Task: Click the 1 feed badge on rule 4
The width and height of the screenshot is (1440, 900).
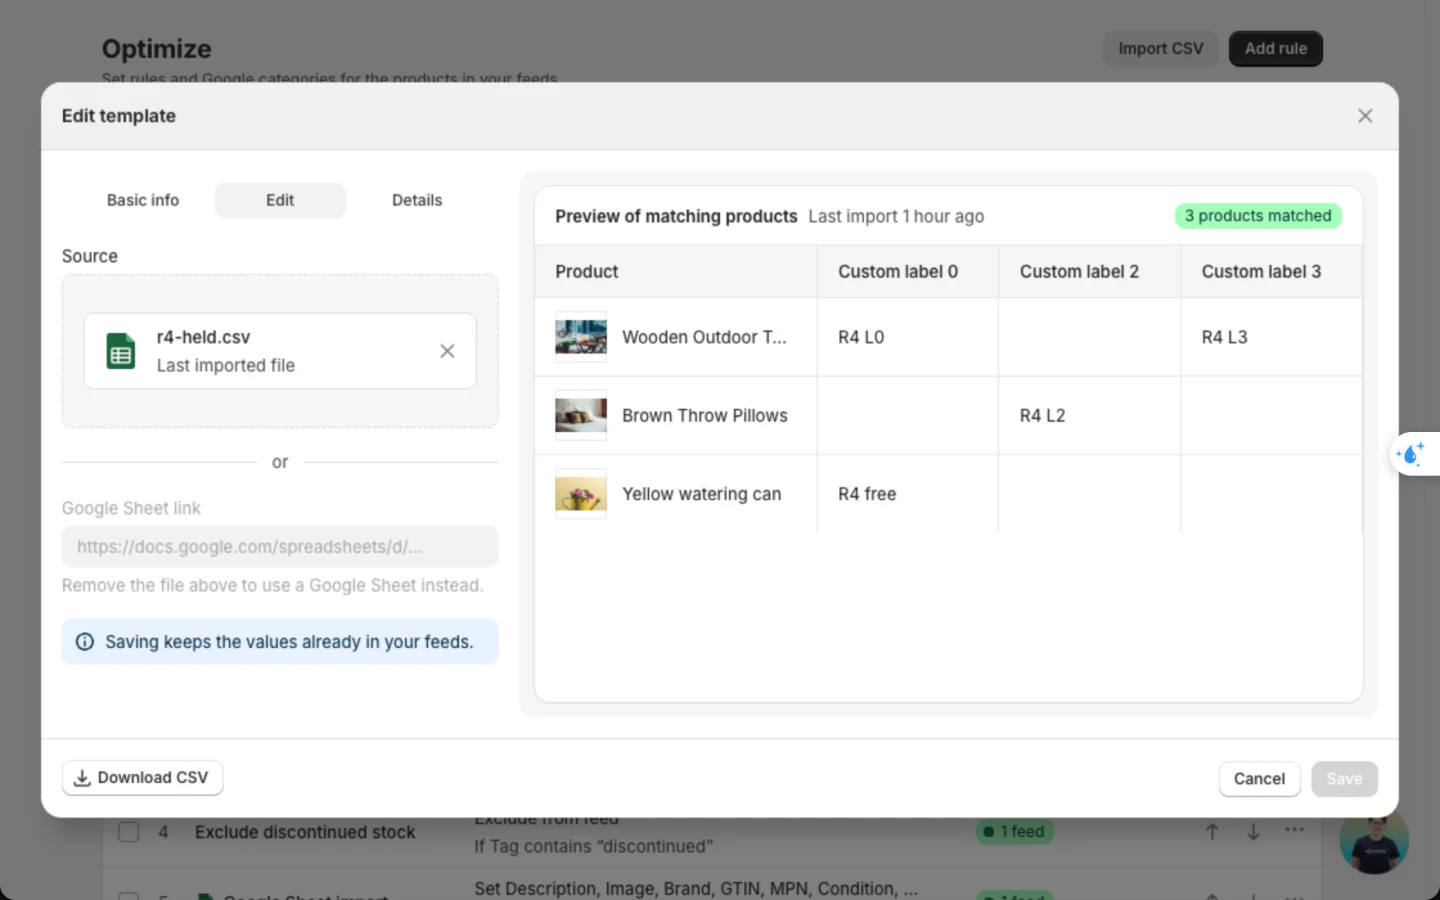Action: pyautogui.click(x=1015, y=831)
